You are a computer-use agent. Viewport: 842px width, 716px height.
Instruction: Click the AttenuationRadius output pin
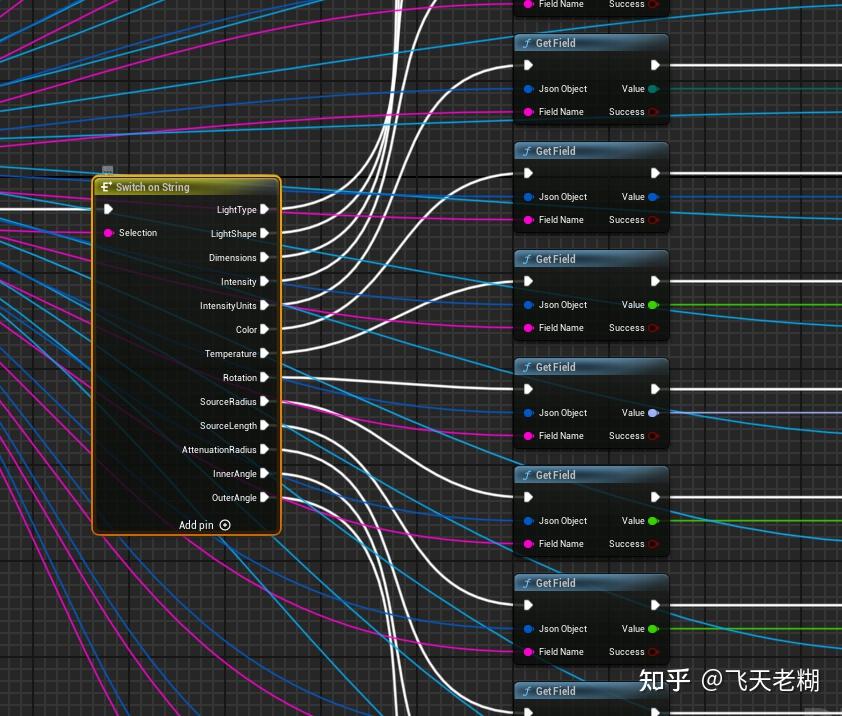[265, 449]
